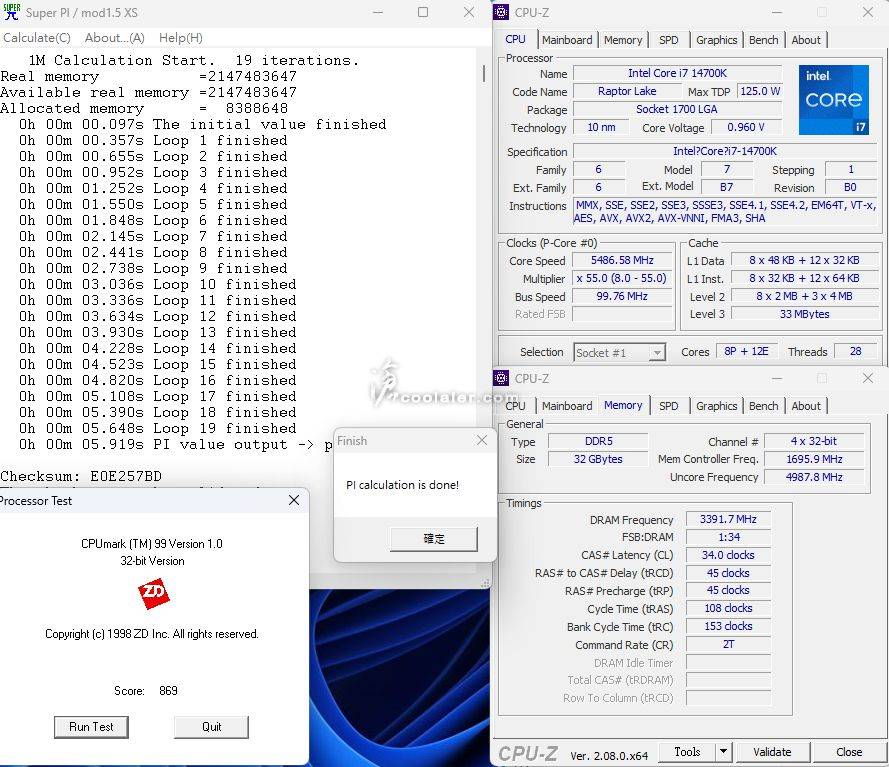Click the Intel Core i7 14700K name field
Image resolution: width=889 pixels, height=767 pixels.
(x=677, y=73)
